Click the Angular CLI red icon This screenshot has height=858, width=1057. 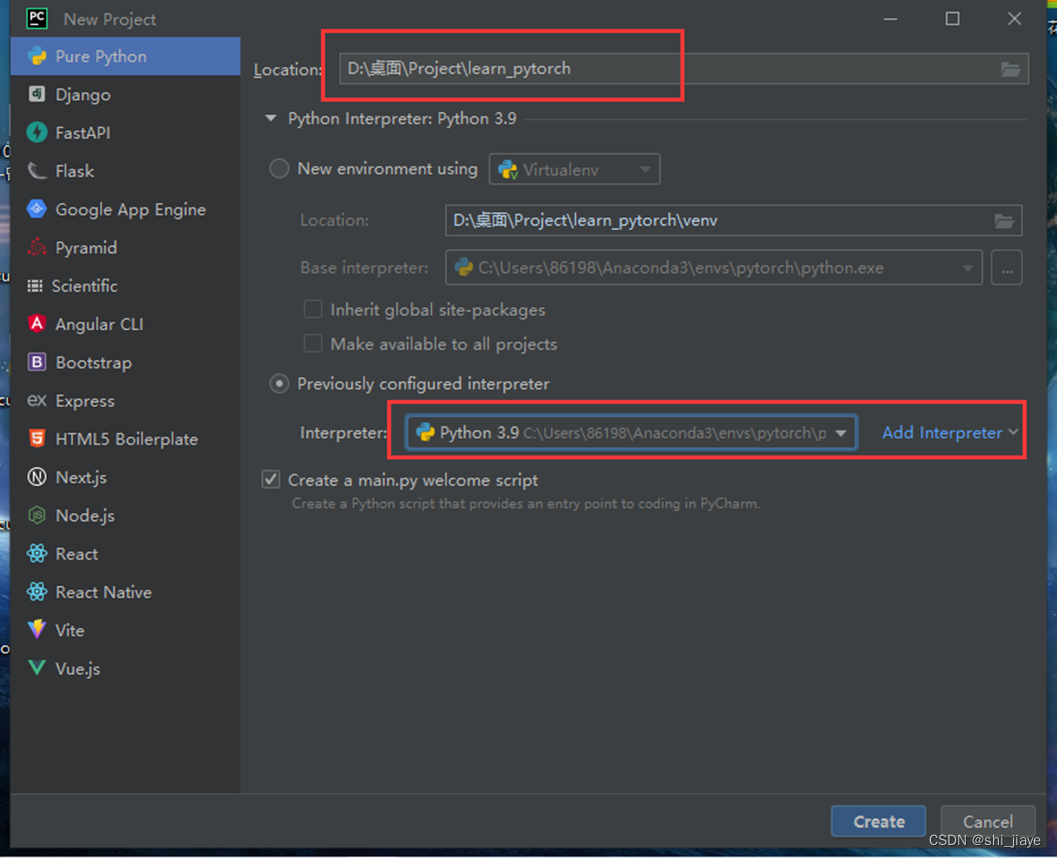(37, 324)
